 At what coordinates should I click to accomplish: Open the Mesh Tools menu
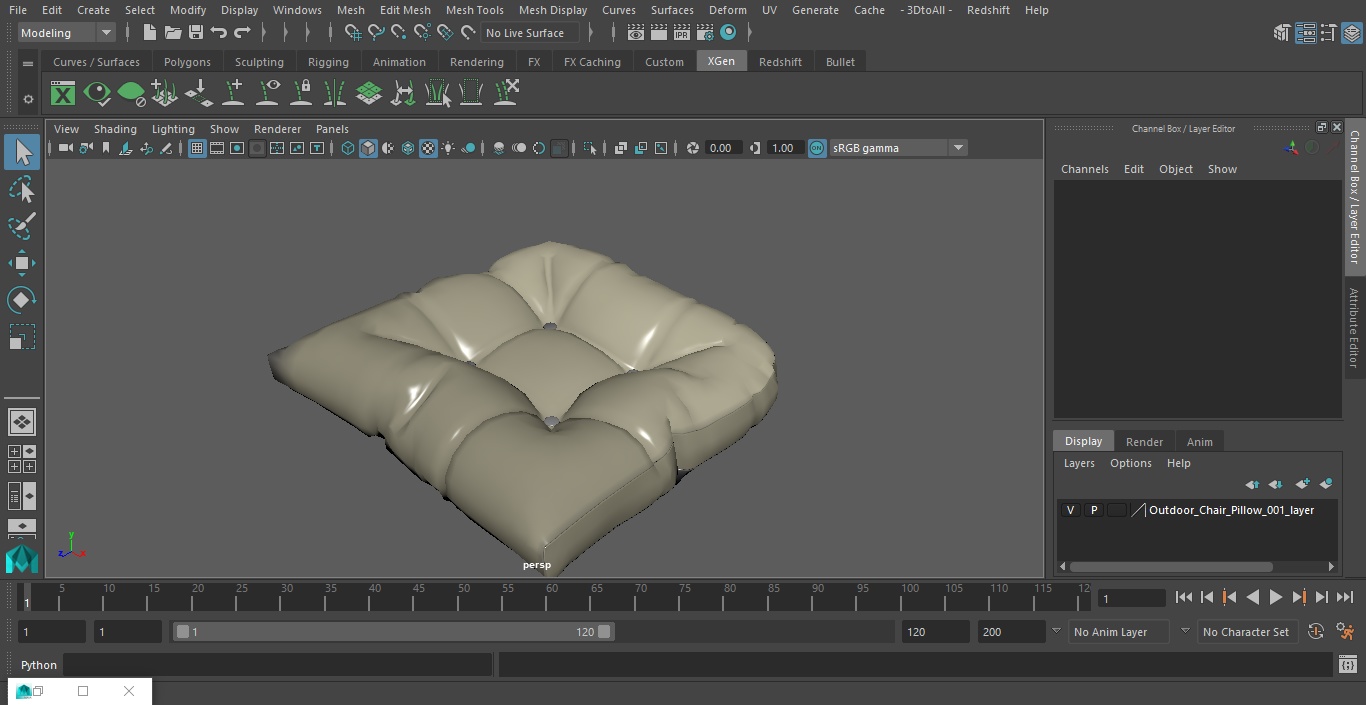pos(474,10)
